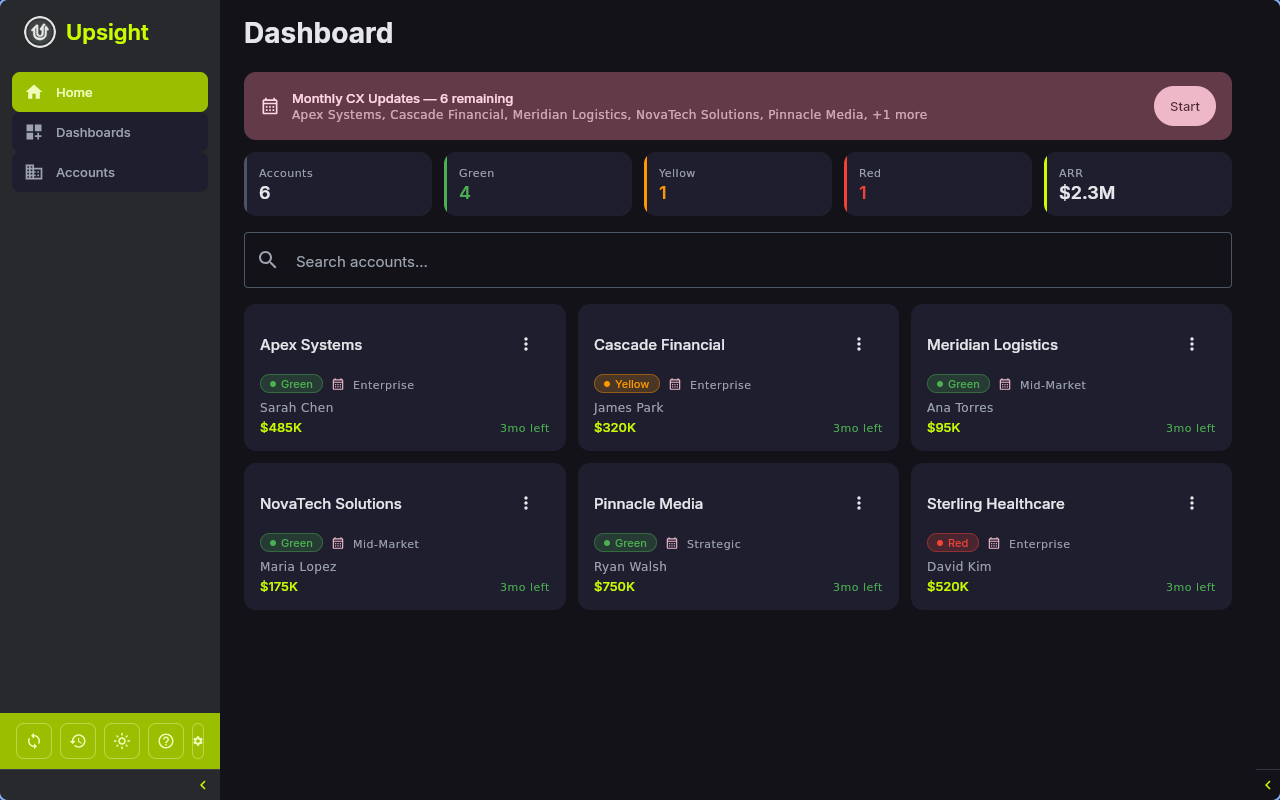The image size is (1280, 800).
Task: Open help via the question mark icon
Action: 165,740
